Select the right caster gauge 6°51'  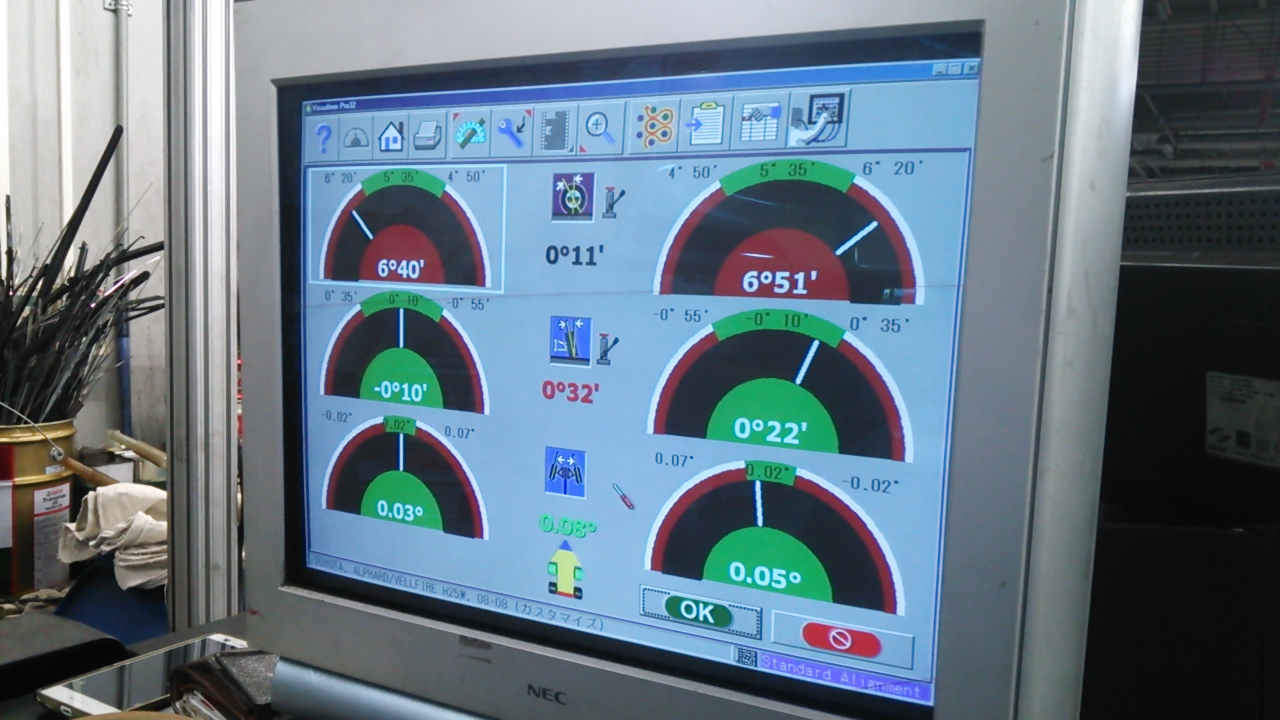click(788, 231)
